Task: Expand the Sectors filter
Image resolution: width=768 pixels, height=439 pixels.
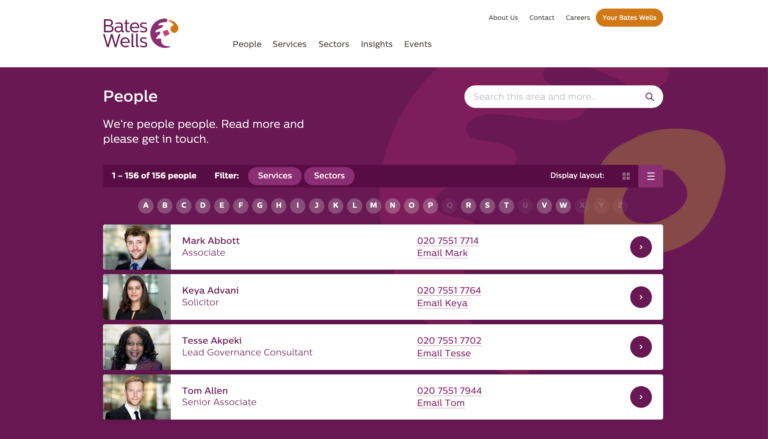Action: (x=329, y=176)
